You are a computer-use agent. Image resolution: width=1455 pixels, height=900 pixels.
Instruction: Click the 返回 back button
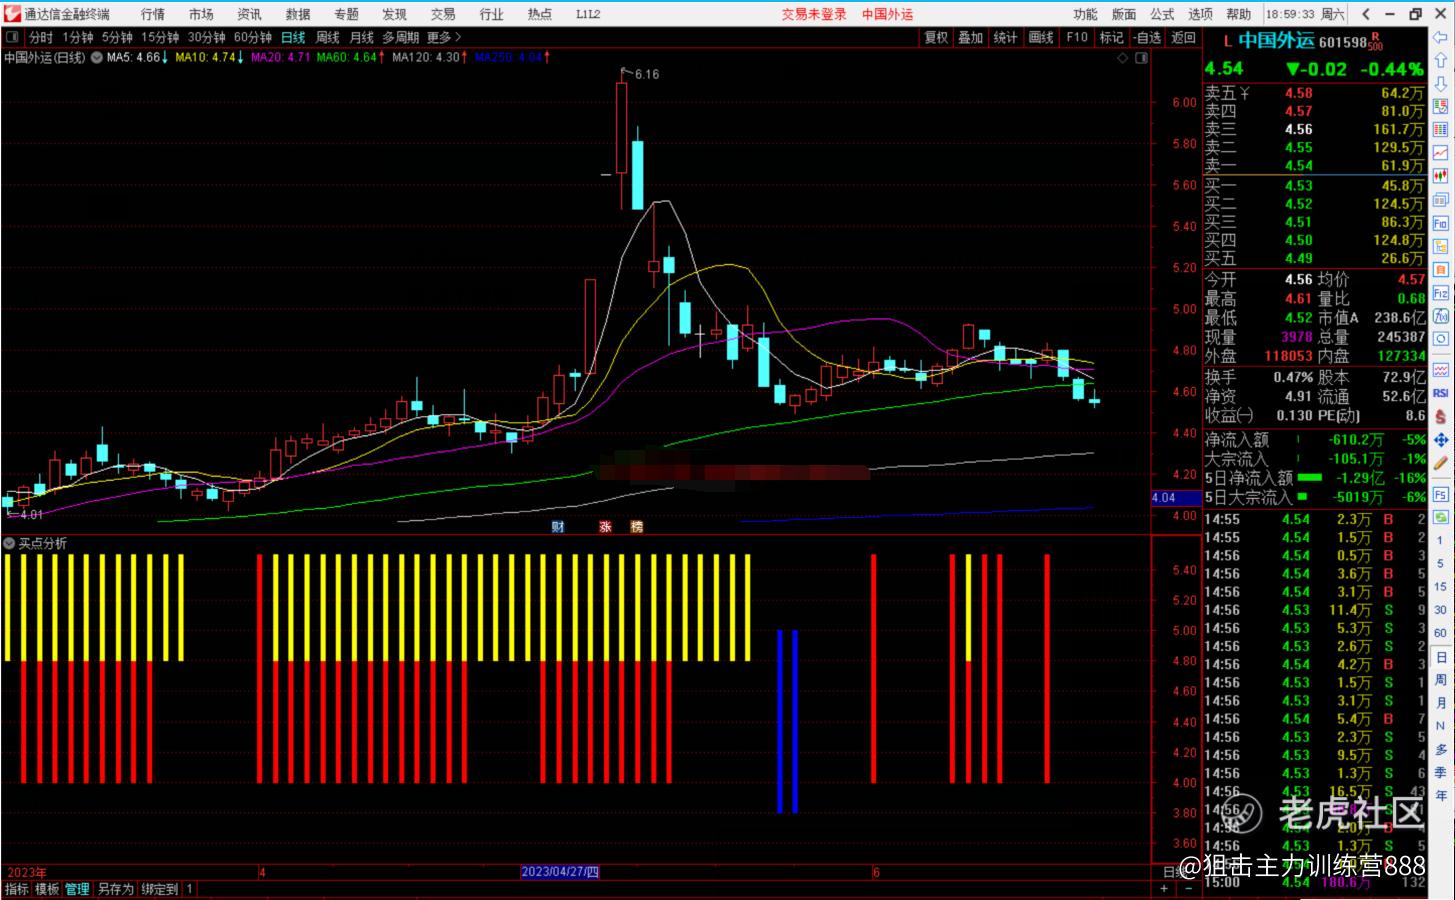pos(1183,37)
